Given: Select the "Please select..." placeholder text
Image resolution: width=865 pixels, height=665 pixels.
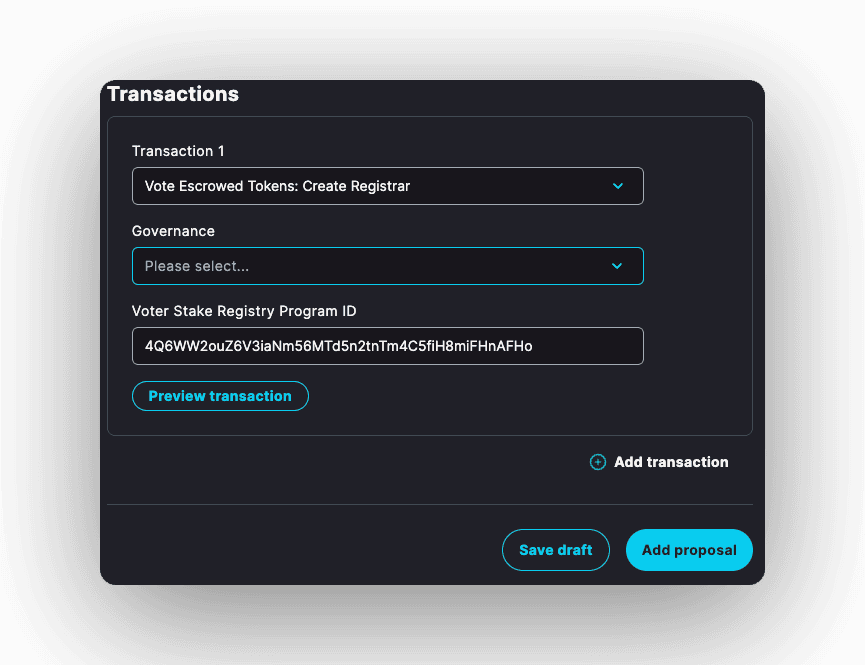Looking at the screenshot, I should 197,266.
